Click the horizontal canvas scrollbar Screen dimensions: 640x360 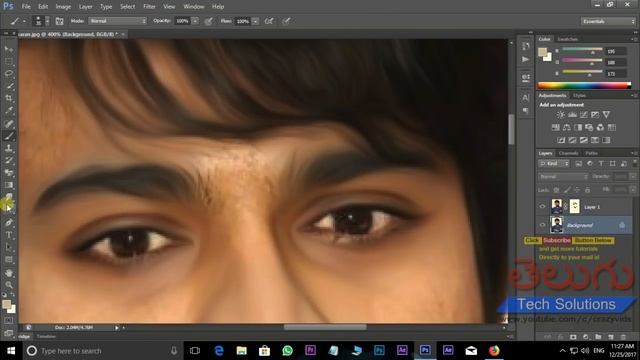325,327
